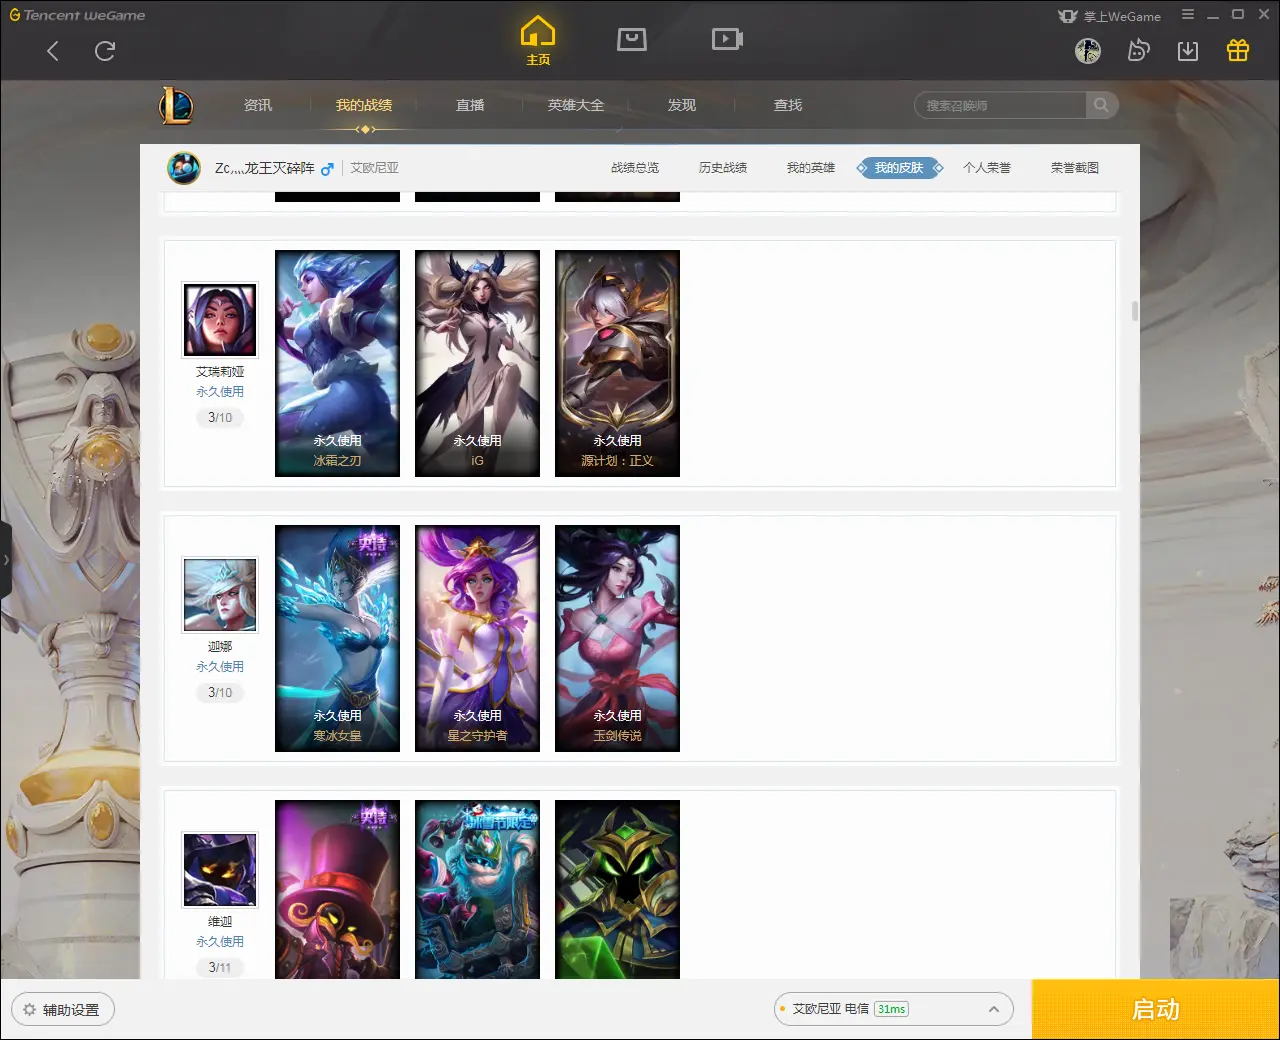The width and height of the screenshot is (1280, 1040).
Task: Click the 迦娜 3/10 skin count
Action: tap(220, 692)
